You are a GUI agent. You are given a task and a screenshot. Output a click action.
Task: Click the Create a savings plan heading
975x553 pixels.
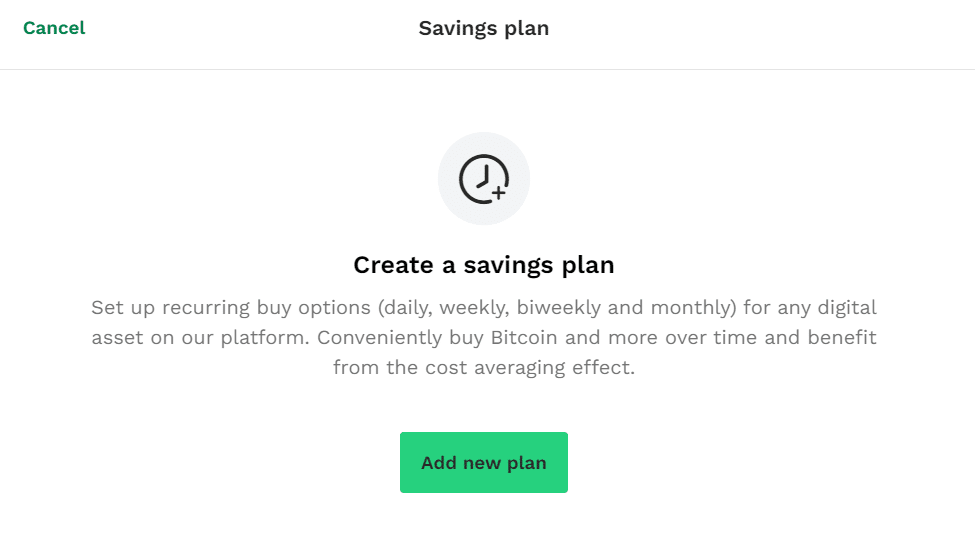pos(484,265)
